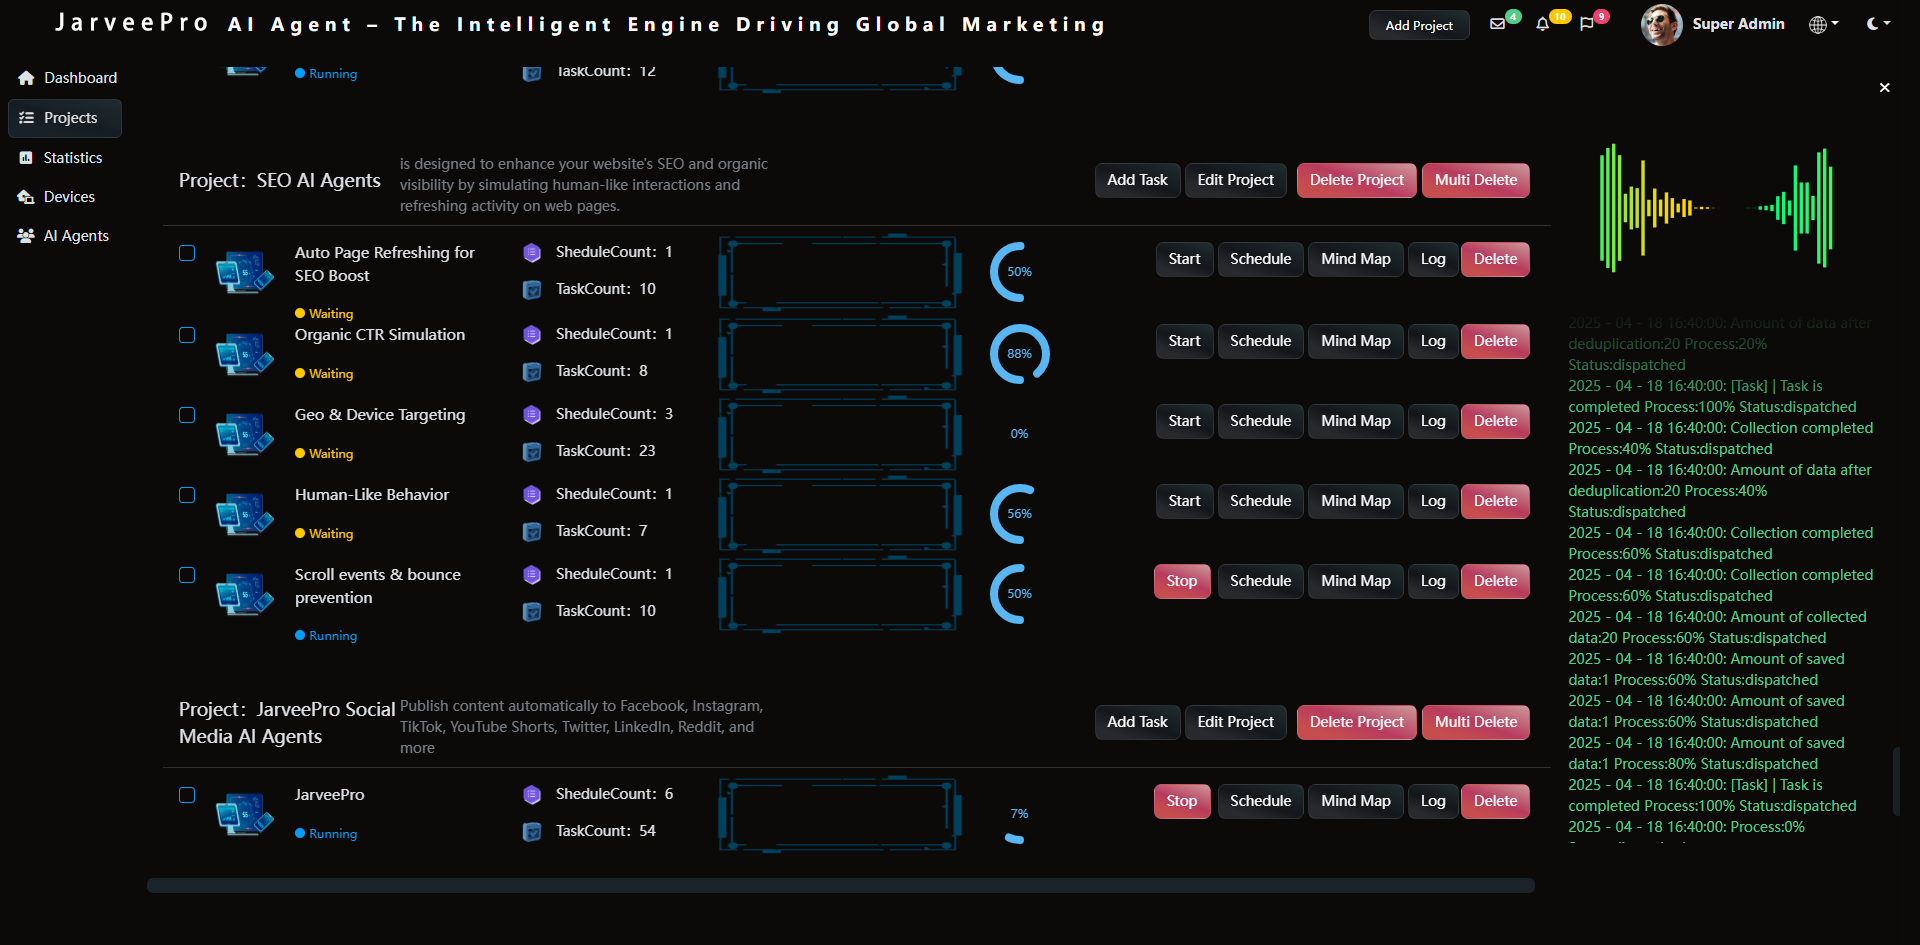Expand the moon theme dropdown
Viewport: 1920px width, 945px height.
point(1878,24)
